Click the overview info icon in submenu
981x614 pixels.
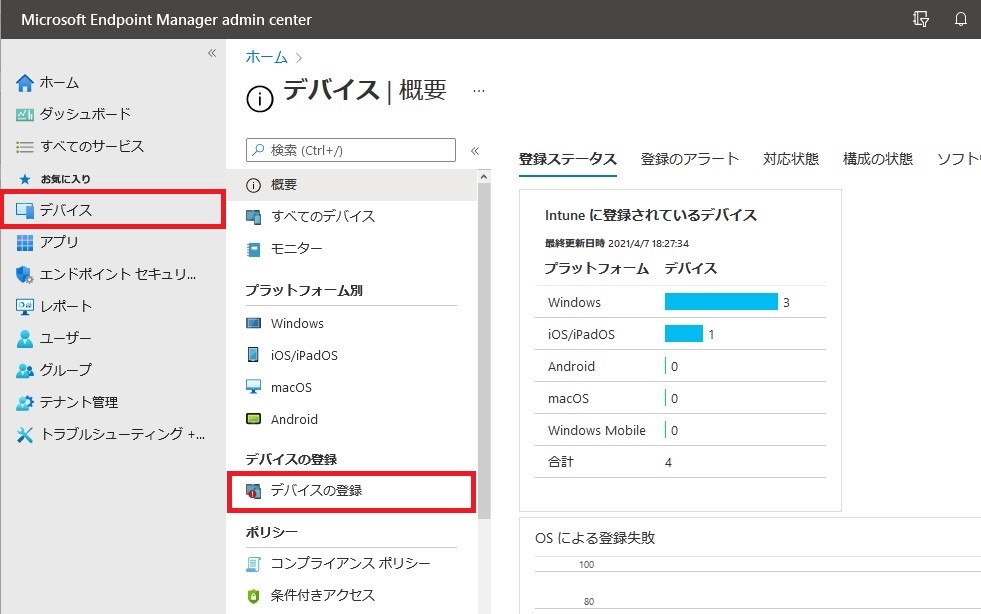[x=253, y=185]
